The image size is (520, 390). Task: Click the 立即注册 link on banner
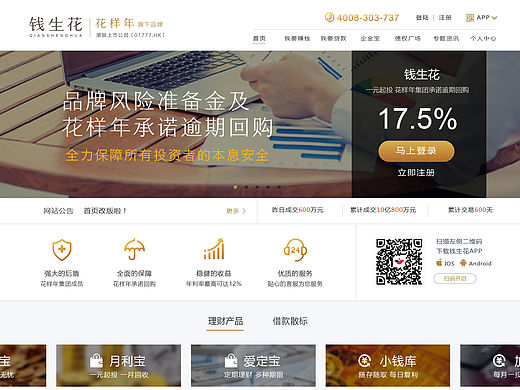[416, 173]
